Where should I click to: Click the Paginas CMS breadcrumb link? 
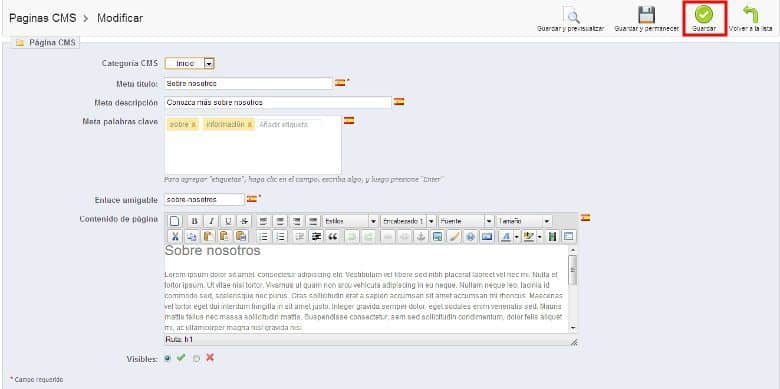pyautogui.click(x=43, y=18)
